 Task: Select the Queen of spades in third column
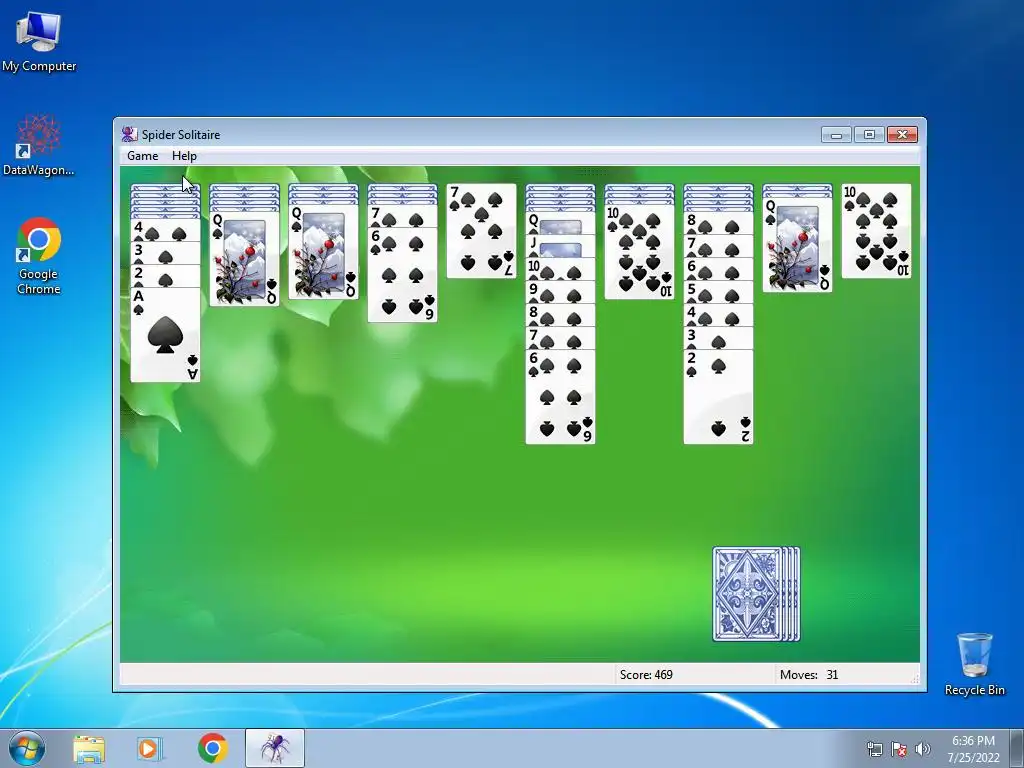coord(323,252)
